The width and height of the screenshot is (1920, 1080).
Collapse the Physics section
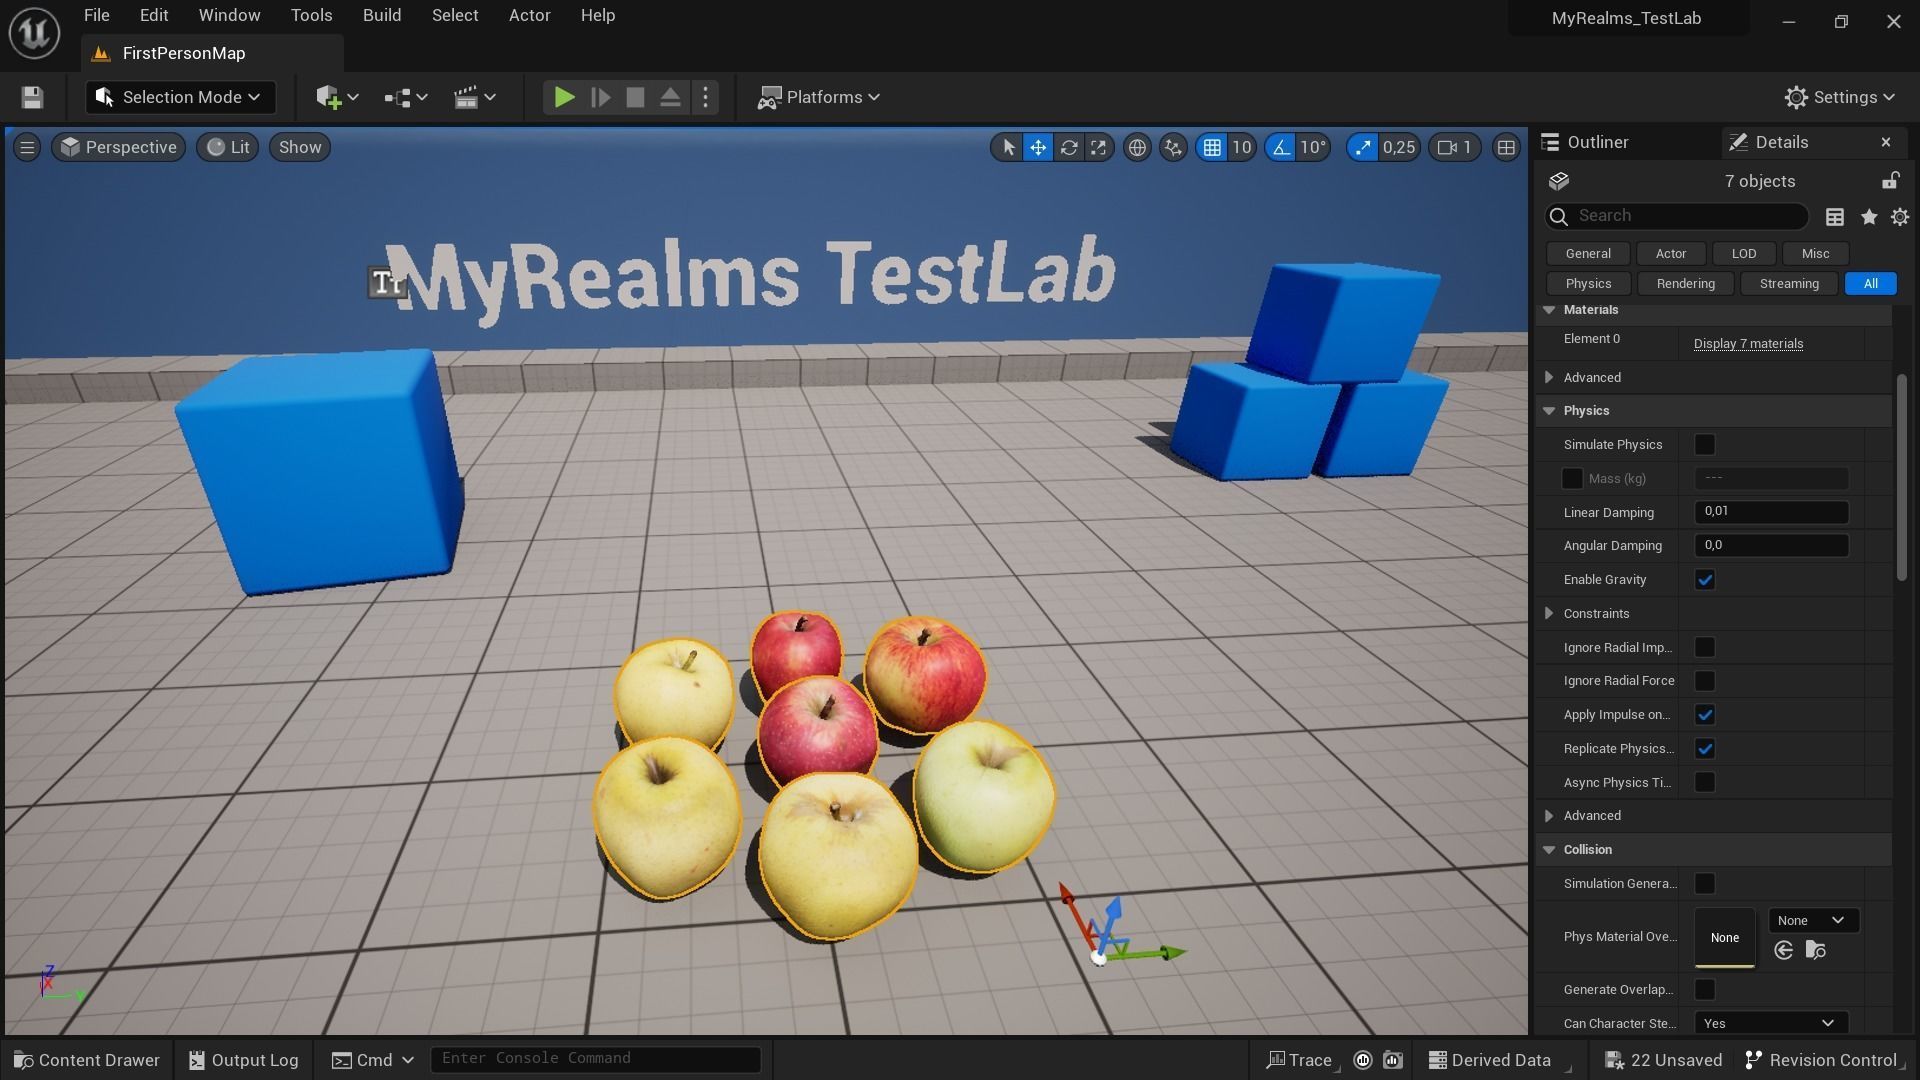[x=1549, y=411]
